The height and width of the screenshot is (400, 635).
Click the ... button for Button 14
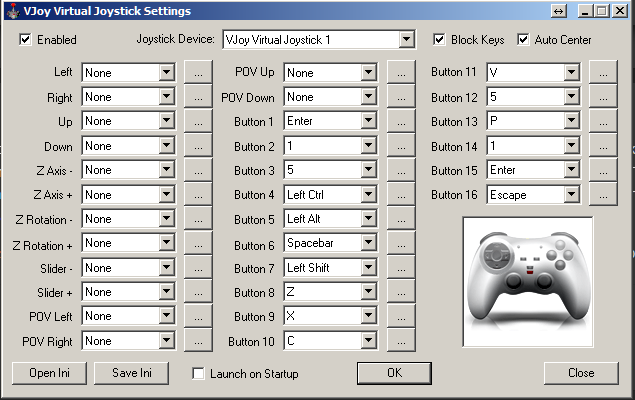point(603,146)
